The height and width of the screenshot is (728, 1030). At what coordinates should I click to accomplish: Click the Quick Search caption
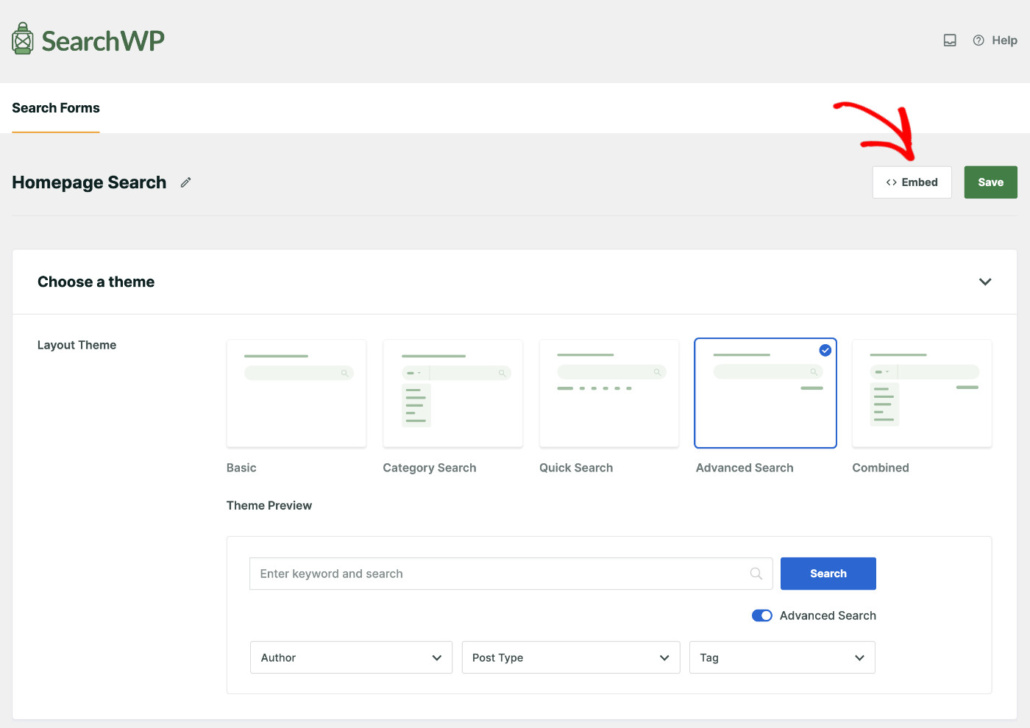click(x=576, y=468)
